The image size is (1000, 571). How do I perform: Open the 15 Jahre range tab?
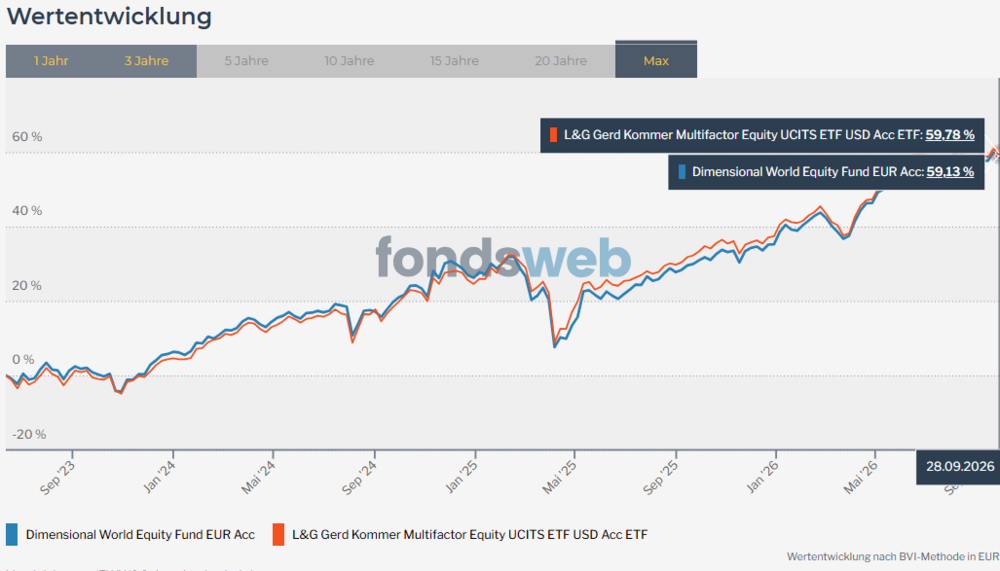click(454, 61)
